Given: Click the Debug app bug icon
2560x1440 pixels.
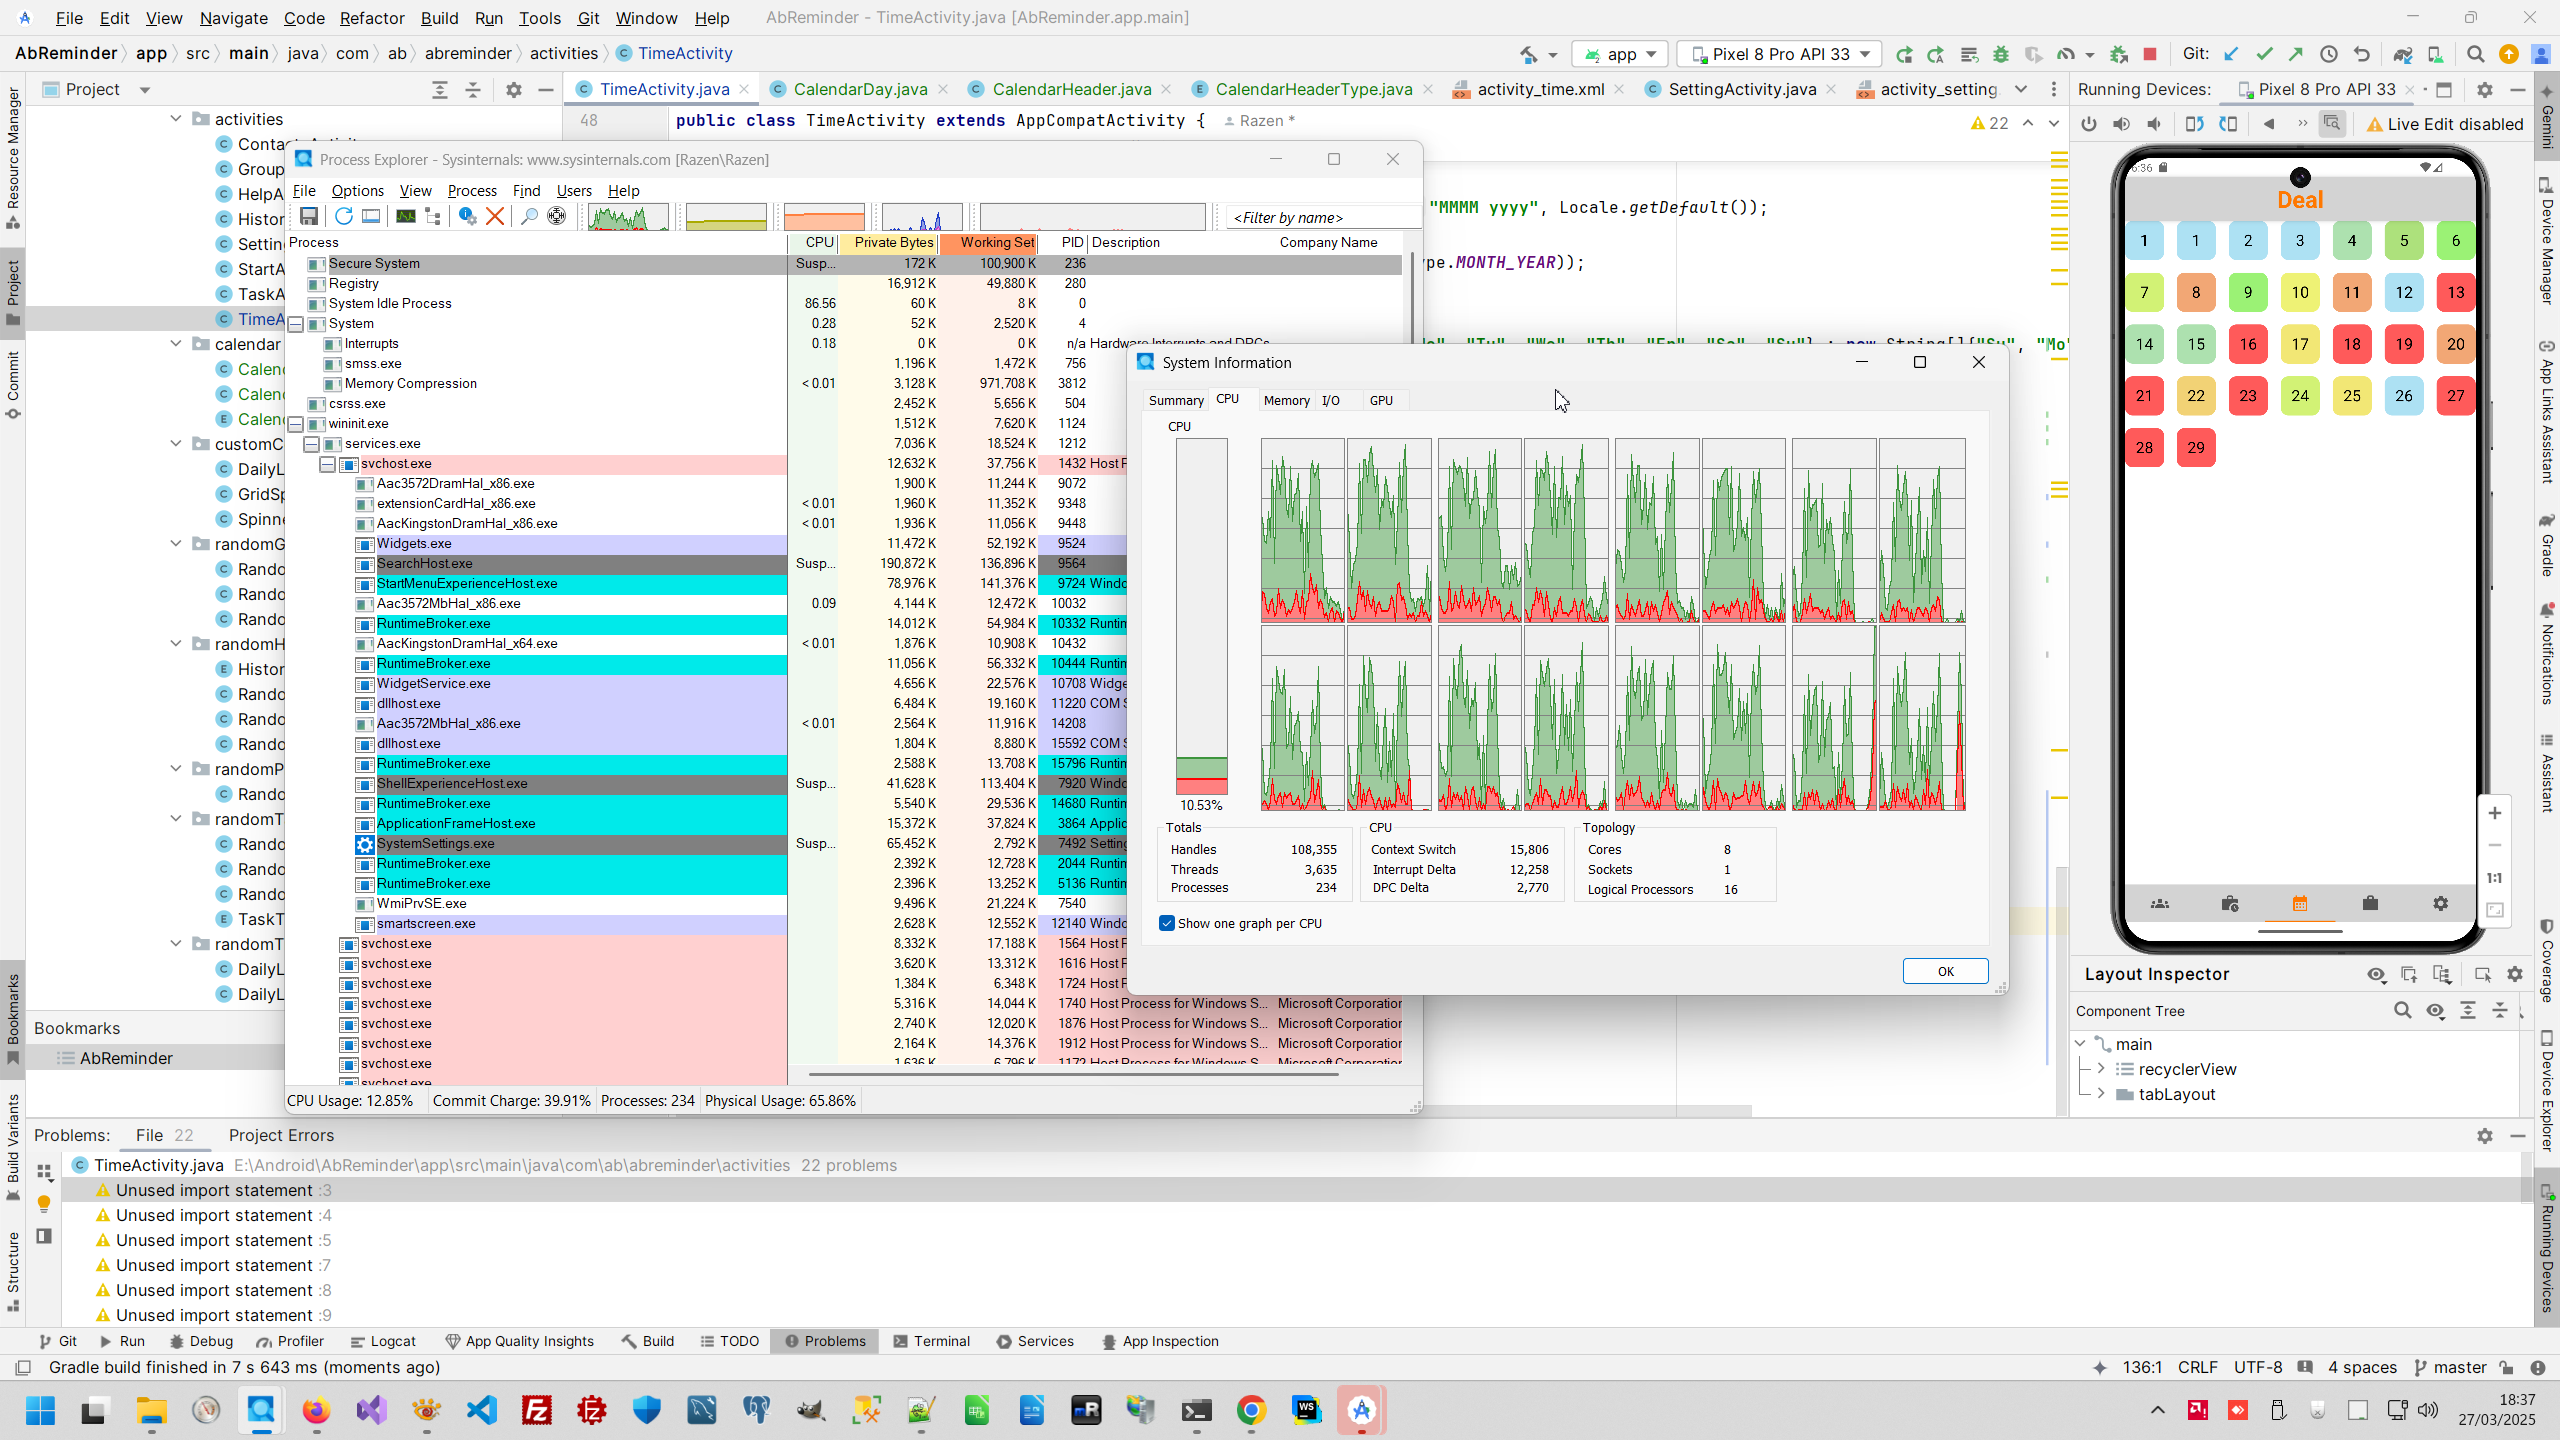Looking at the screenshot, I should 2001,54.
